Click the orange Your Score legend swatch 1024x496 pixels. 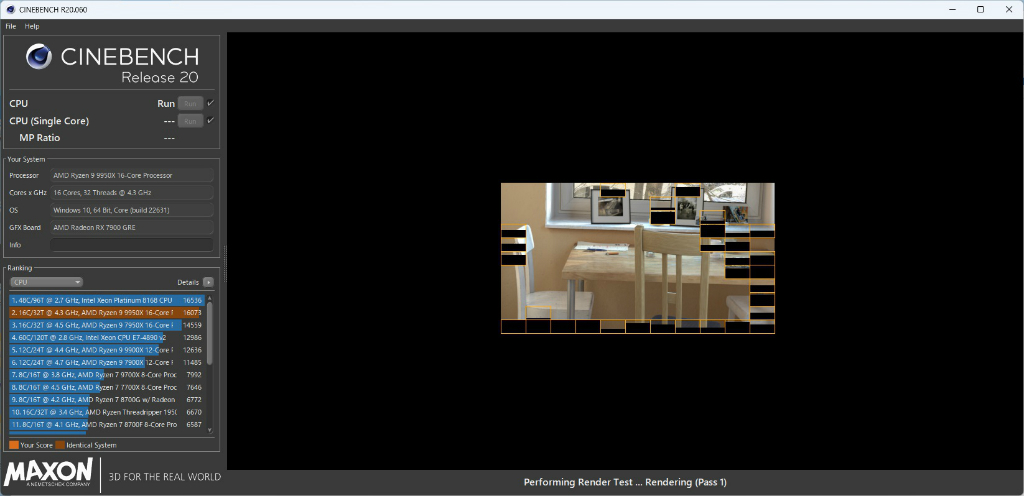pos(14,445)
